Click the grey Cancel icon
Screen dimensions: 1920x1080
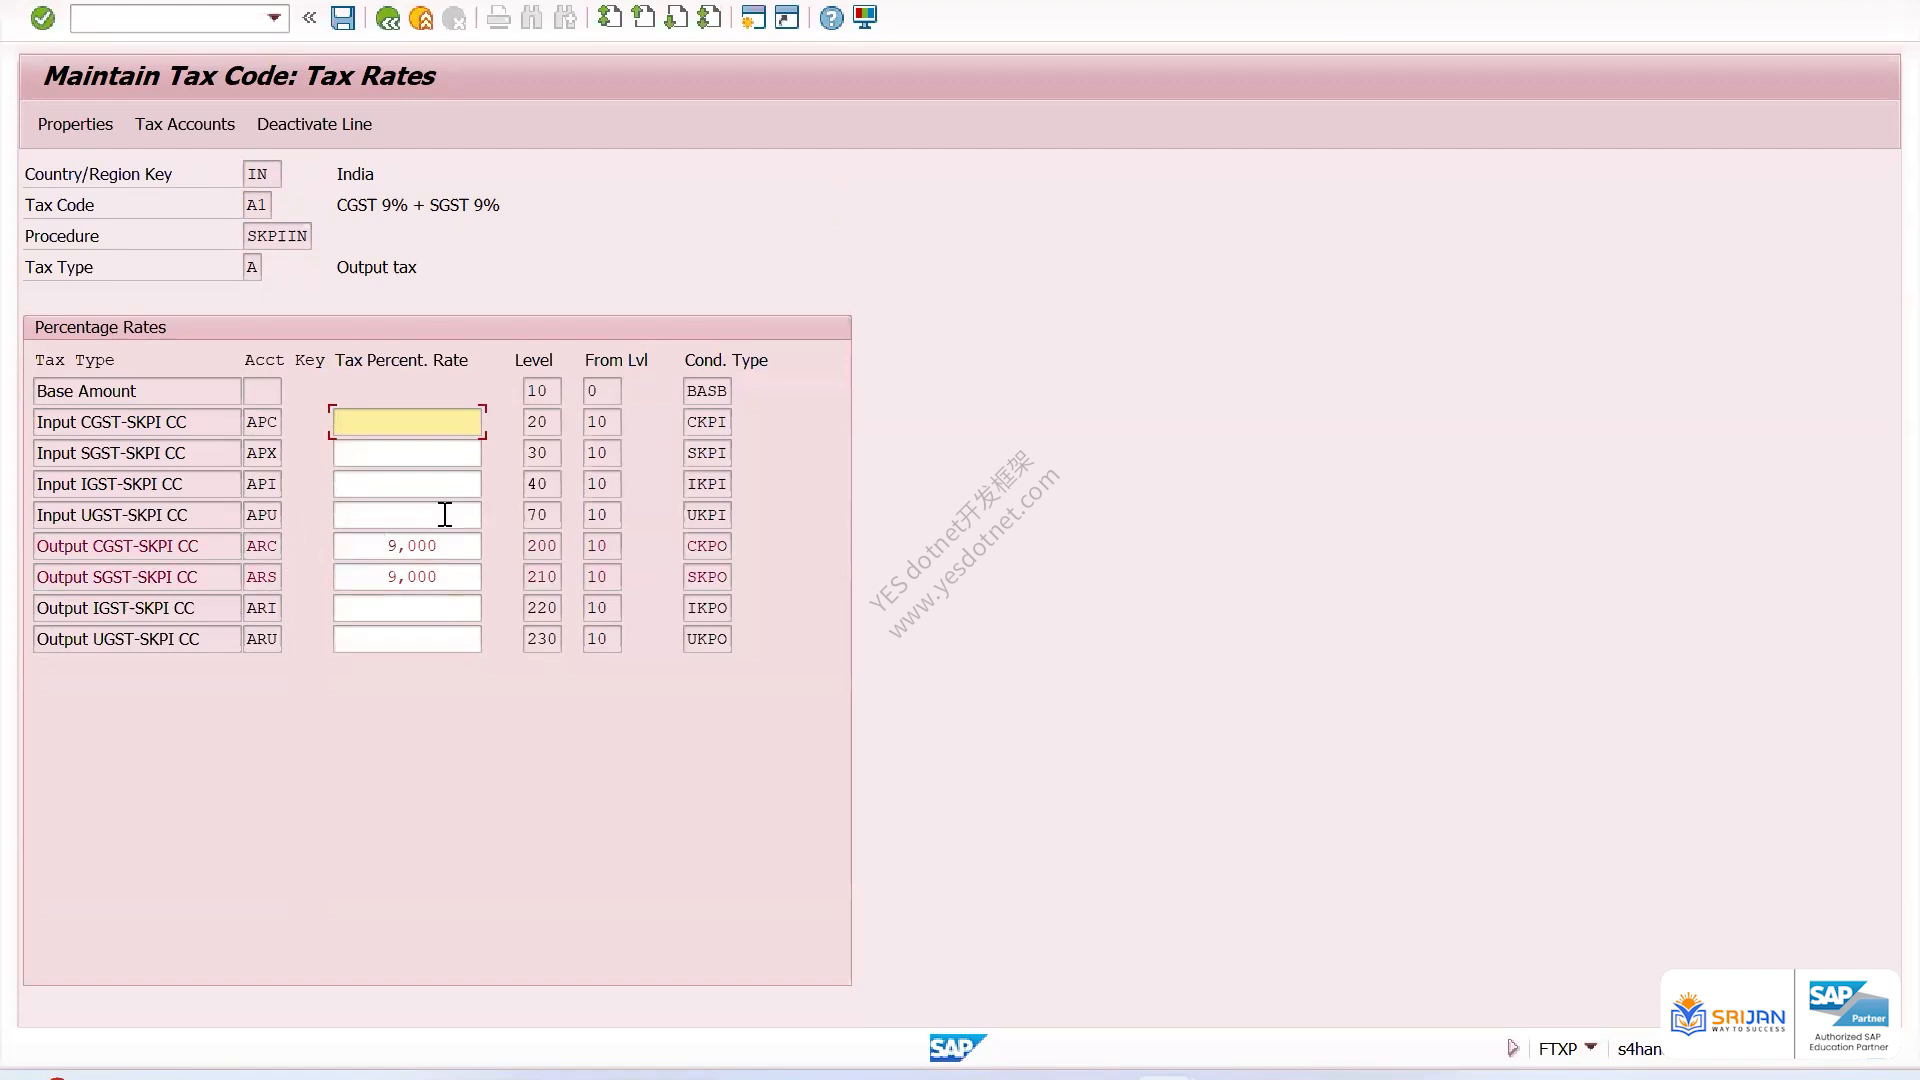pyautogui.click(x=454, y=18)
